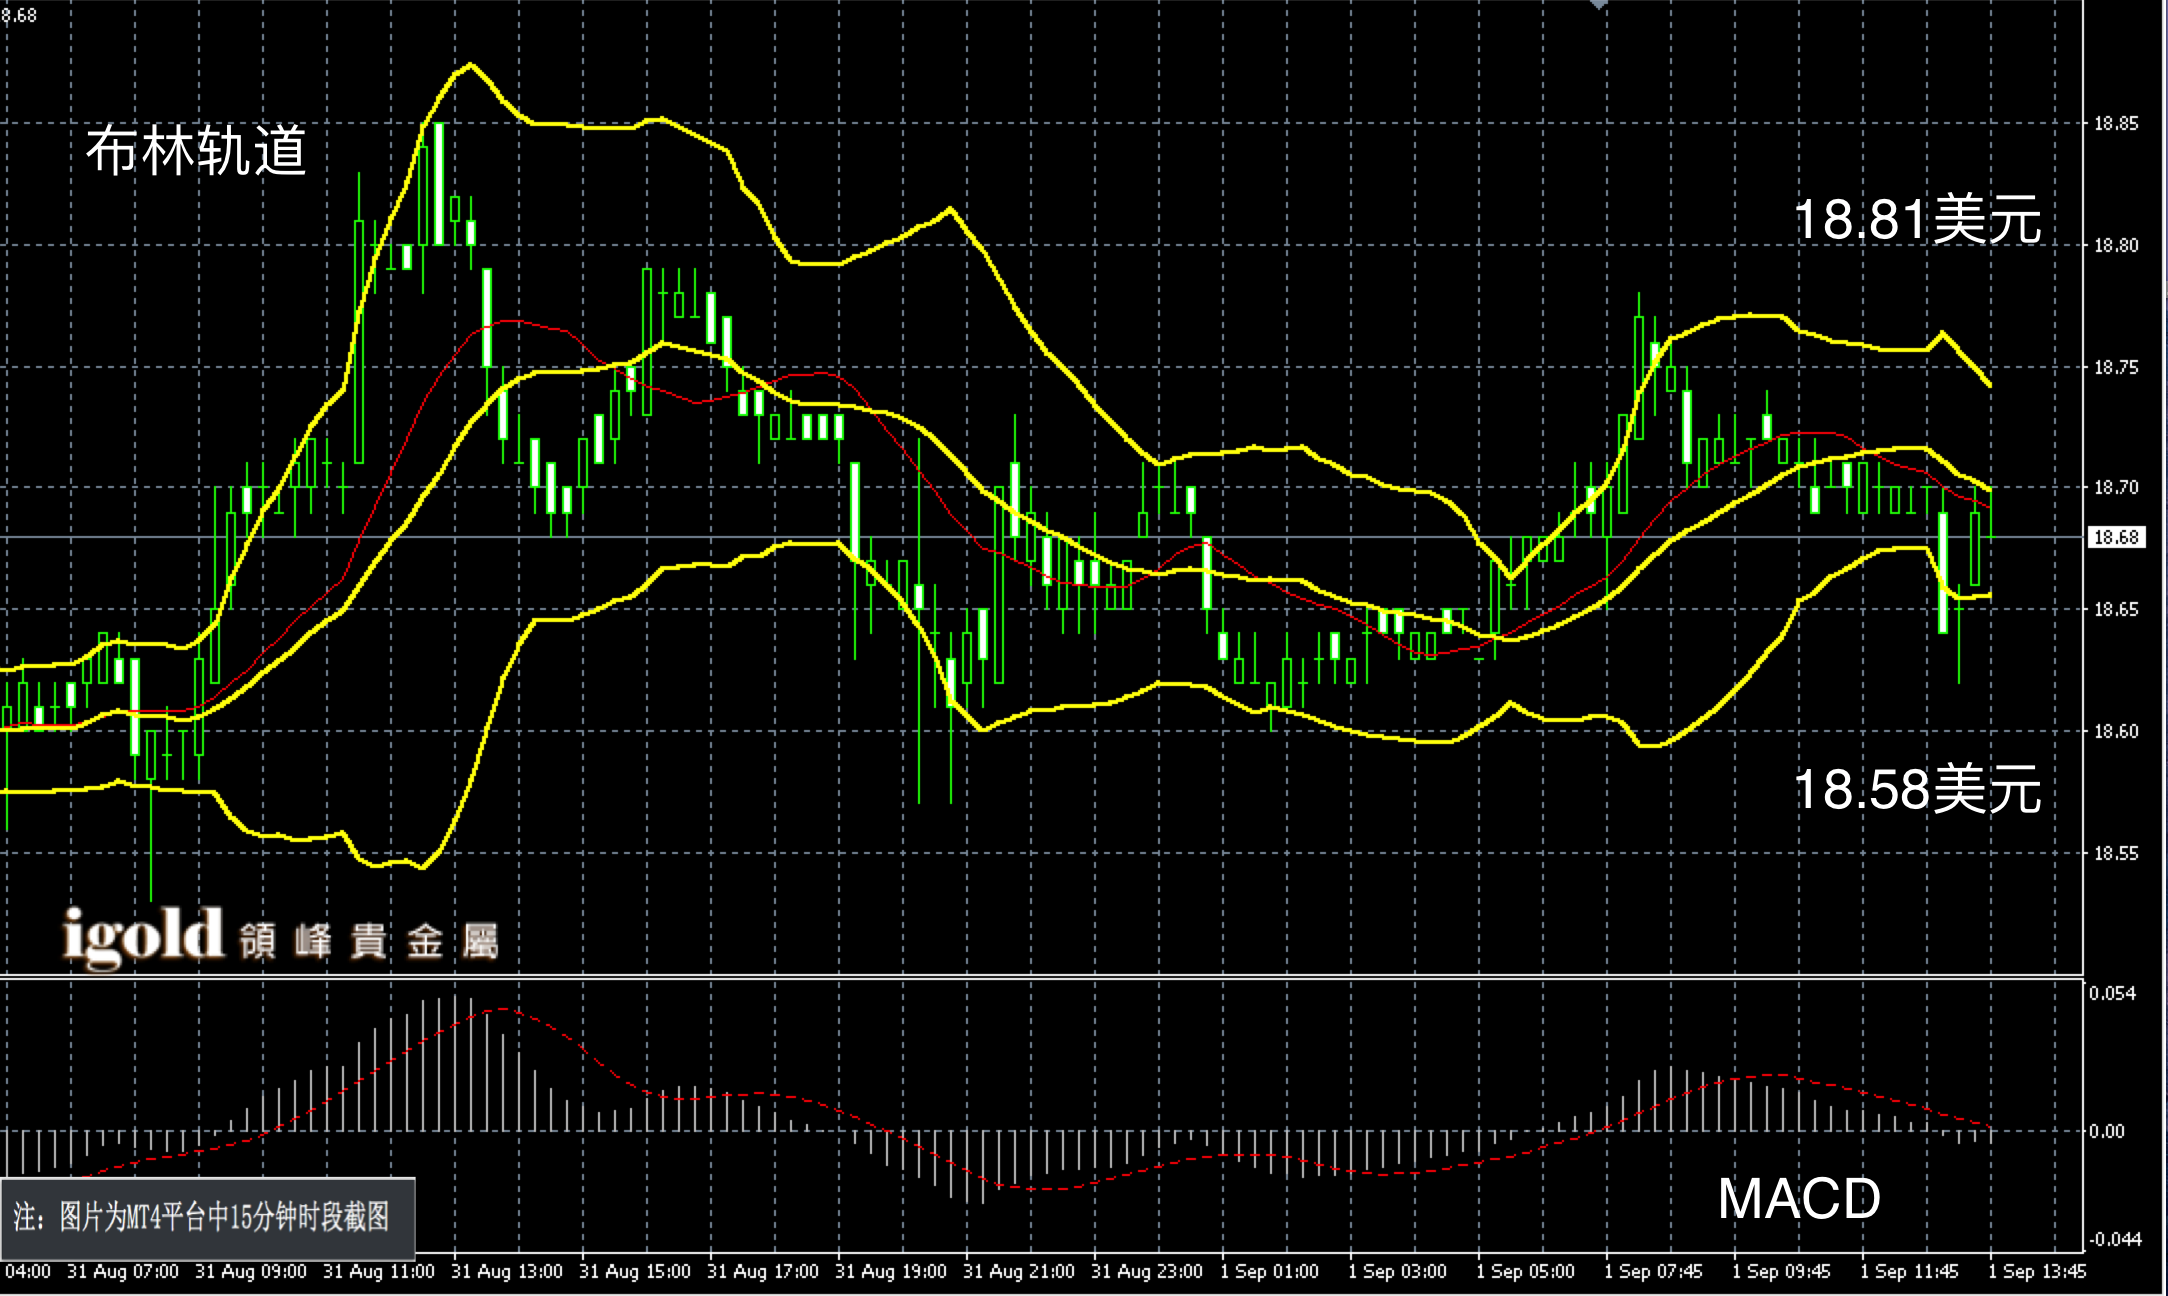
Task: Click the 0.00 MACD zero level label
Action: [2107, 1132]
